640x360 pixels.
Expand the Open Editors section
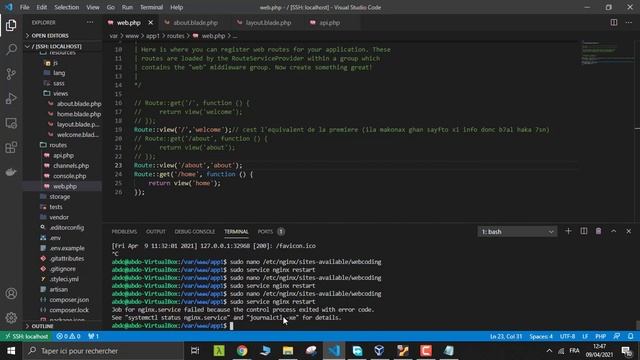(x=62, y=36)
